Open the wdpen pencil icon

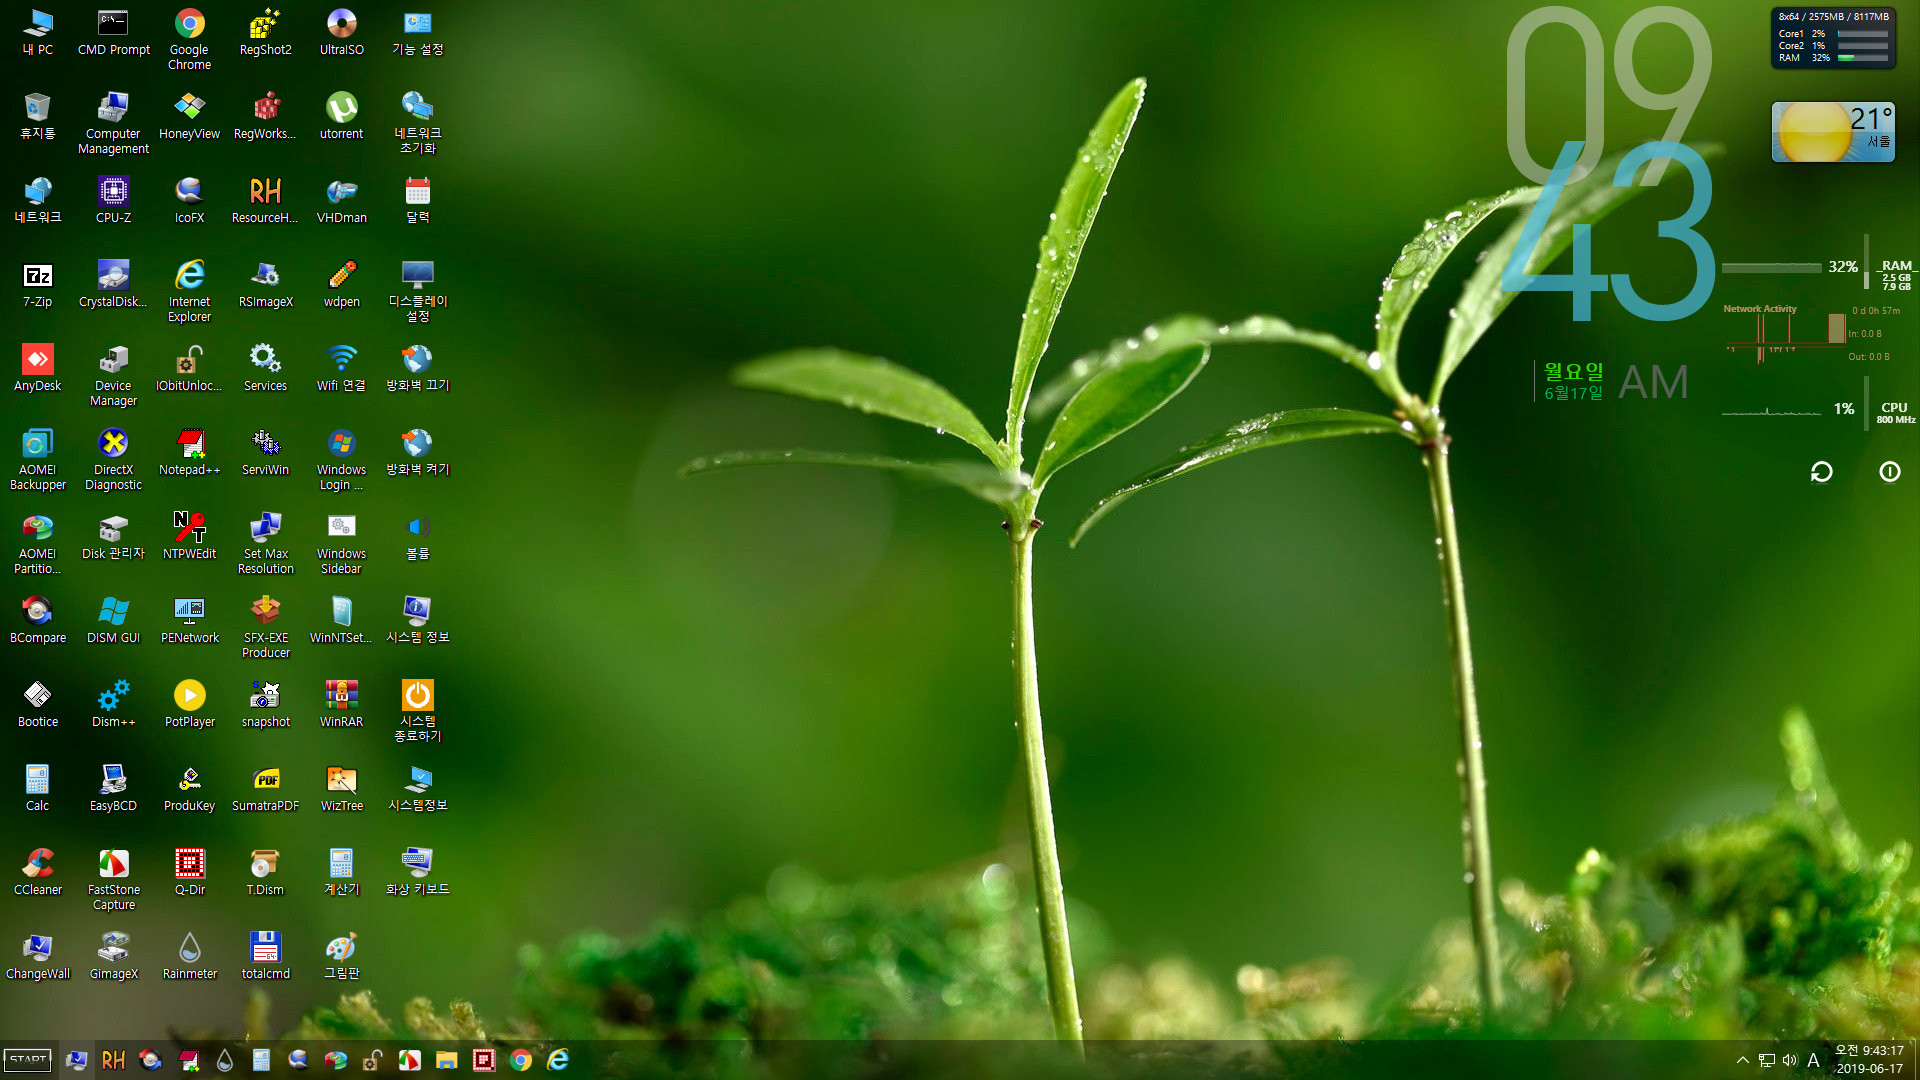(341, 284)
